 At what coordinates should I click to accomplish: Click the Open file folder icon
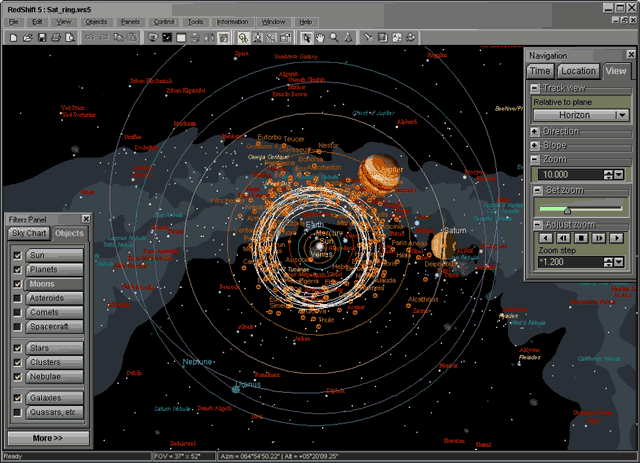tap(27, 38)
